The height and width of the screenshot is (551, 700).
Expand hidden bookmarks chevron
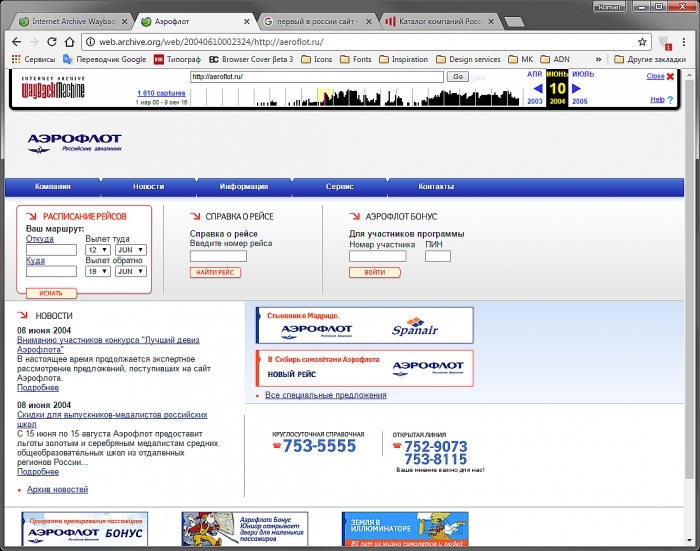point(598,59)
